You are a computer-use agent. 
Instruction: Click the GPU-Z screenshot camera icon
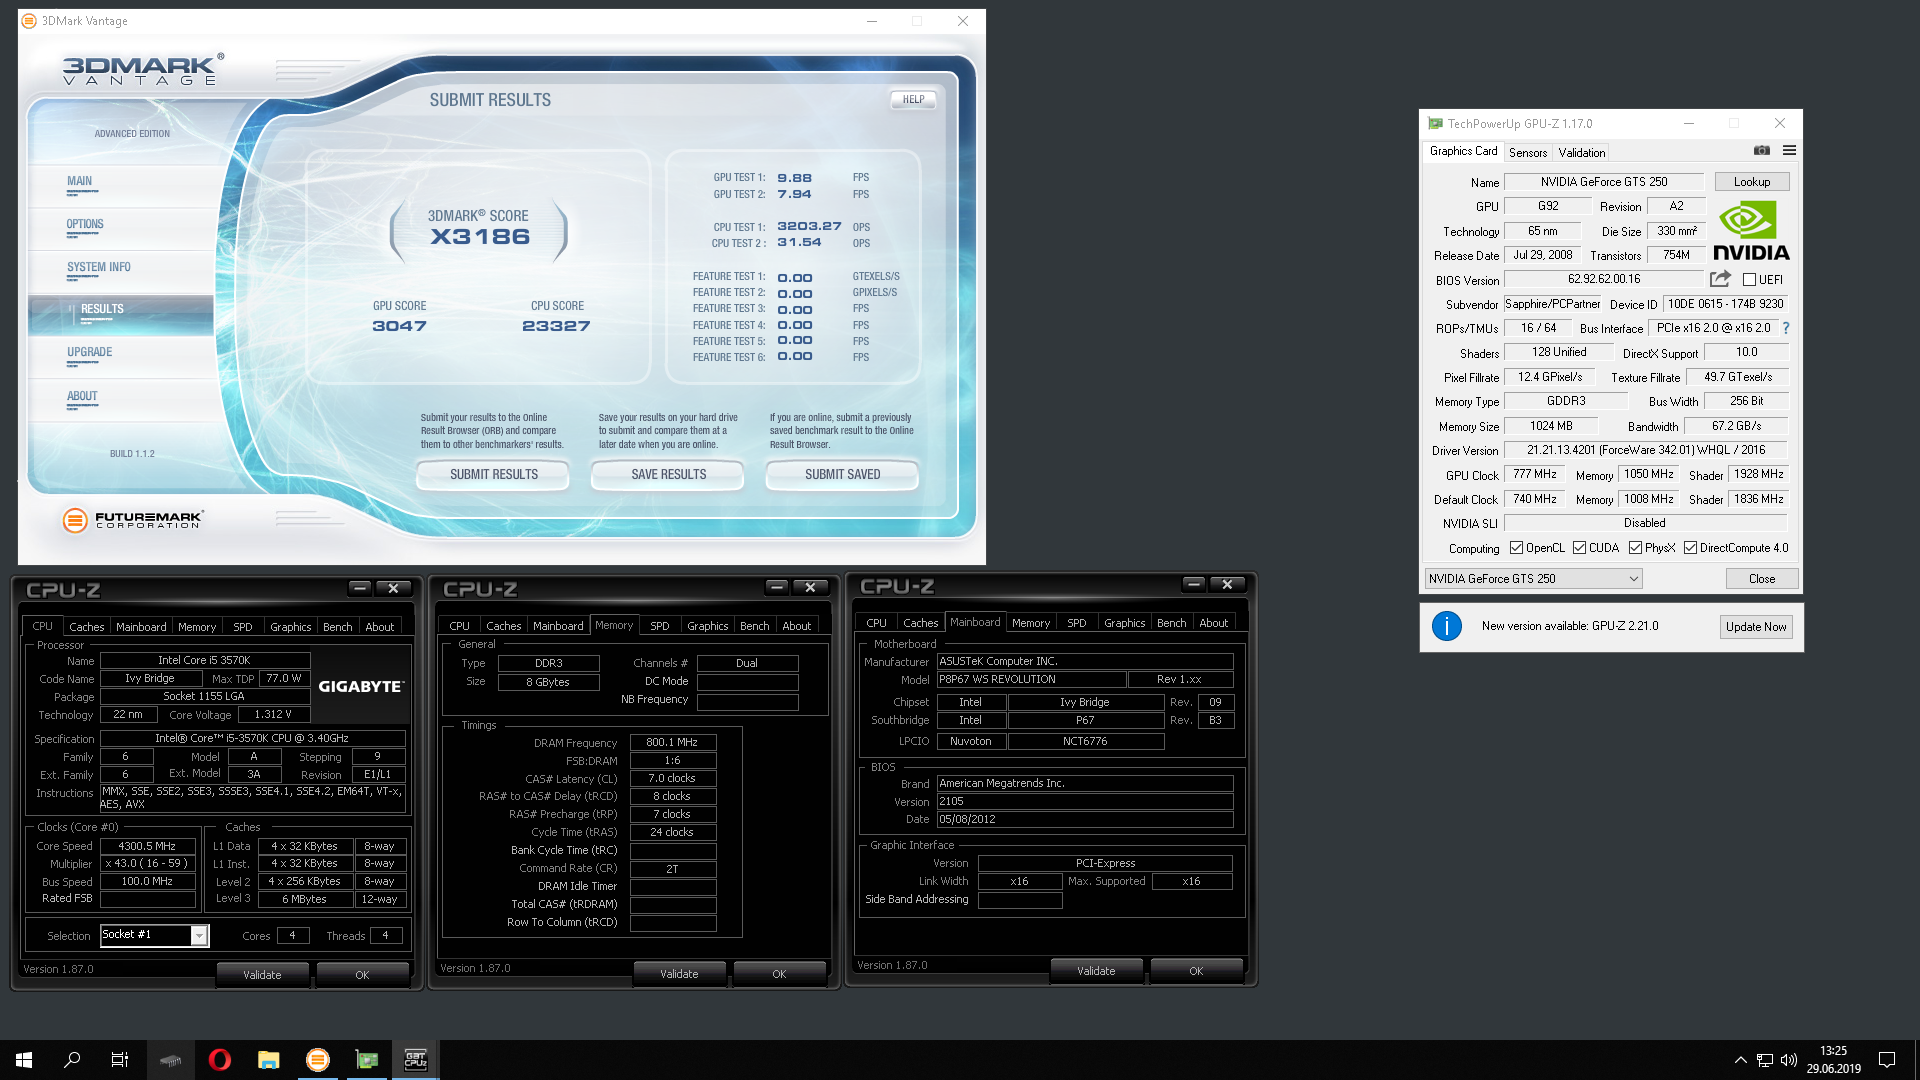pyautogui.click(x=1762, y=150)
